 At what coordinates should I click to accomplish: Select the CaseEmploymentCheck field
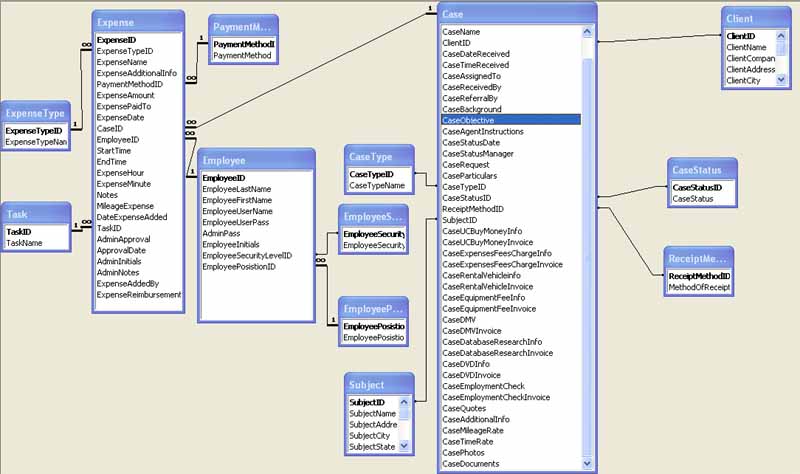pyautogui.click(x=483, y=386)
